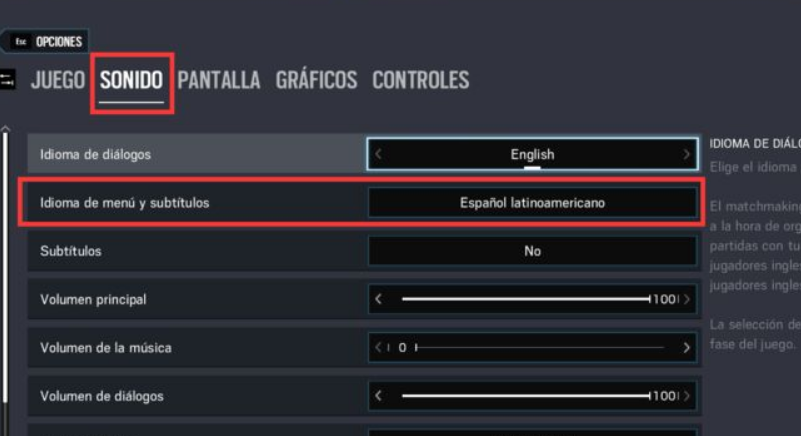Open the English dialog language selector
This screenshot has height=436, width=801.
532,154
